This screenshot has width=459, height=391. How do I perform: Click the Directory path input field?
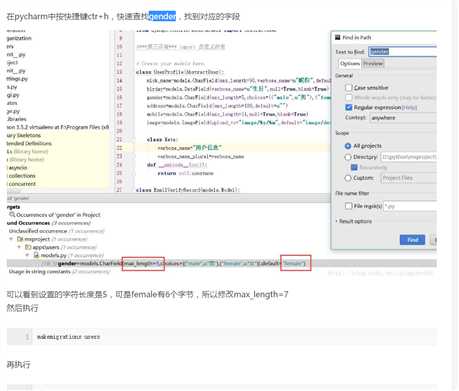click(408, 157)
